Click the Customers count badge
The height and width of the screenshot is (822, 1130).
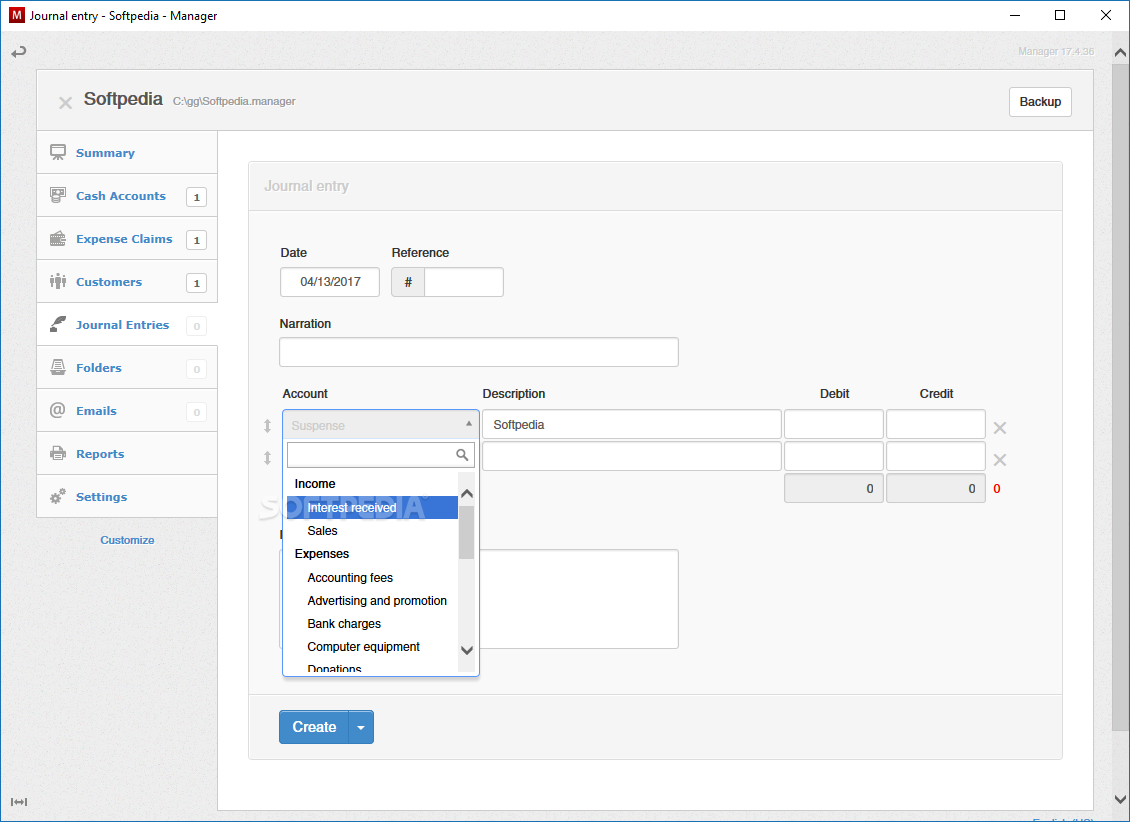click(196, 283)
